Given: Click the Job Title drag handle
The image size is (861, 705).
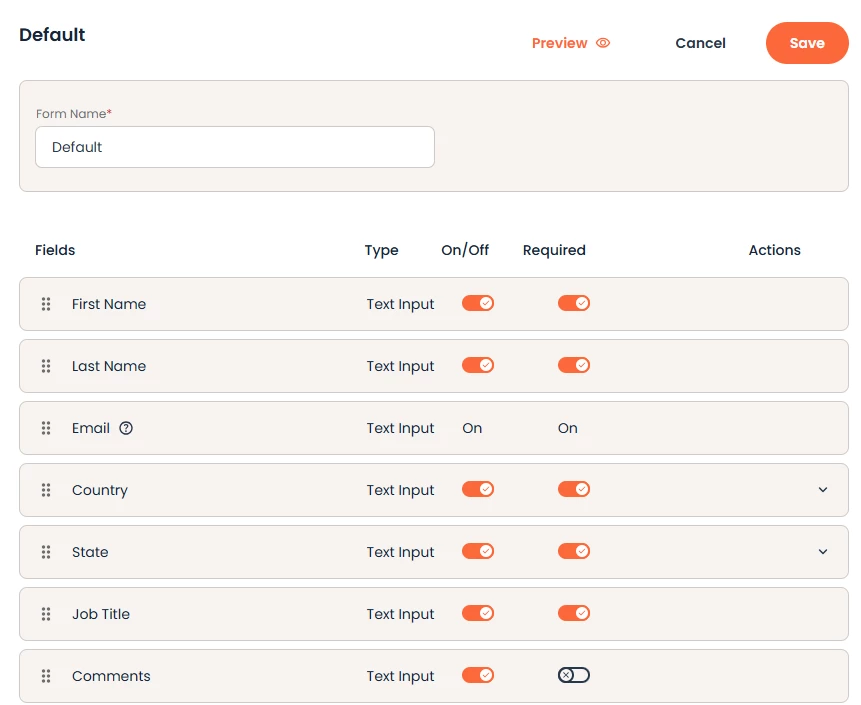Looking at the screenshot, I should tap(46, 614).
